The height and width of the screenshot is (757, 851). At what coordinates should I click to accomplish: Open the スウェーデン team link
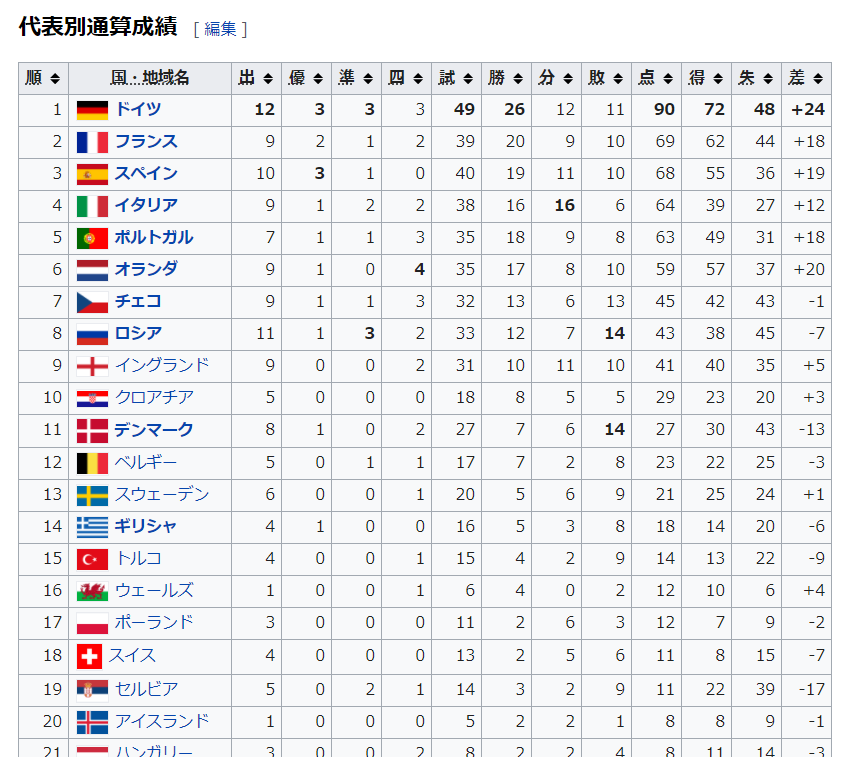[161, 495]
